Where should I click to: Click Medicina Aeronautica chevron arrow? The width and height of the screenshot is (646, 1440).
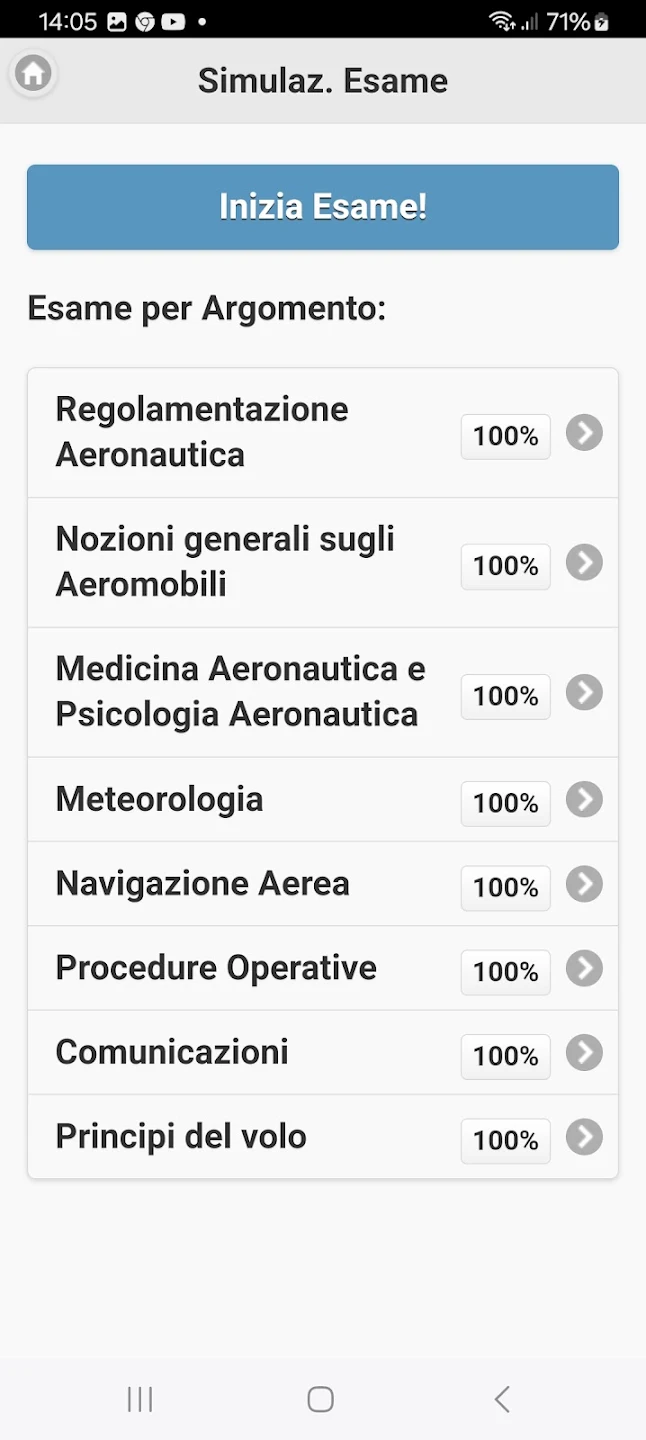click(584, 693)
